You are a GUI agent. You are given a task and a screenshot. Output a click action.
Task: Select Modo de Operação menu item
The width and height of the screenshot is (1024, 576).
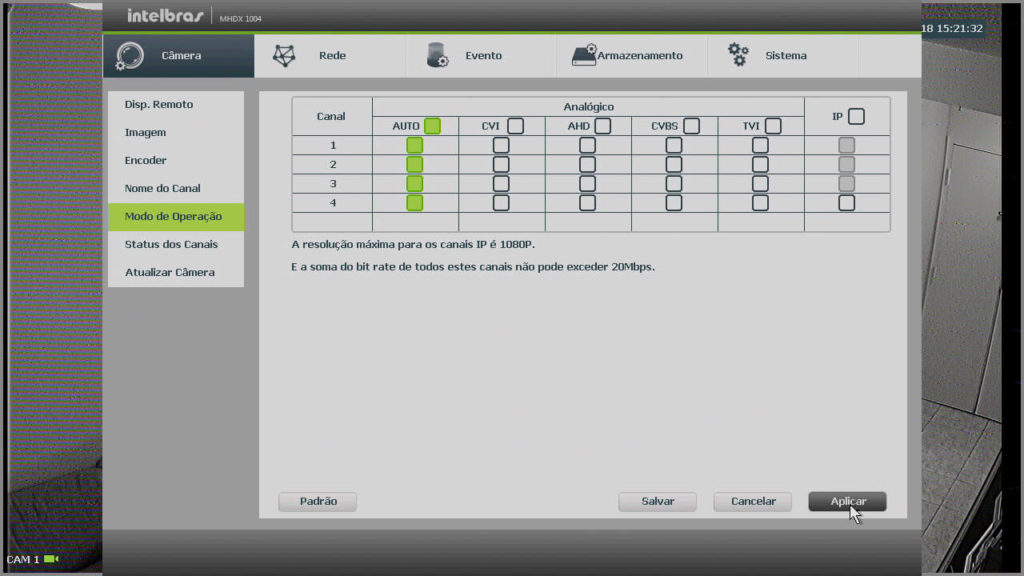pyautogui.click(x=176, y=217)
